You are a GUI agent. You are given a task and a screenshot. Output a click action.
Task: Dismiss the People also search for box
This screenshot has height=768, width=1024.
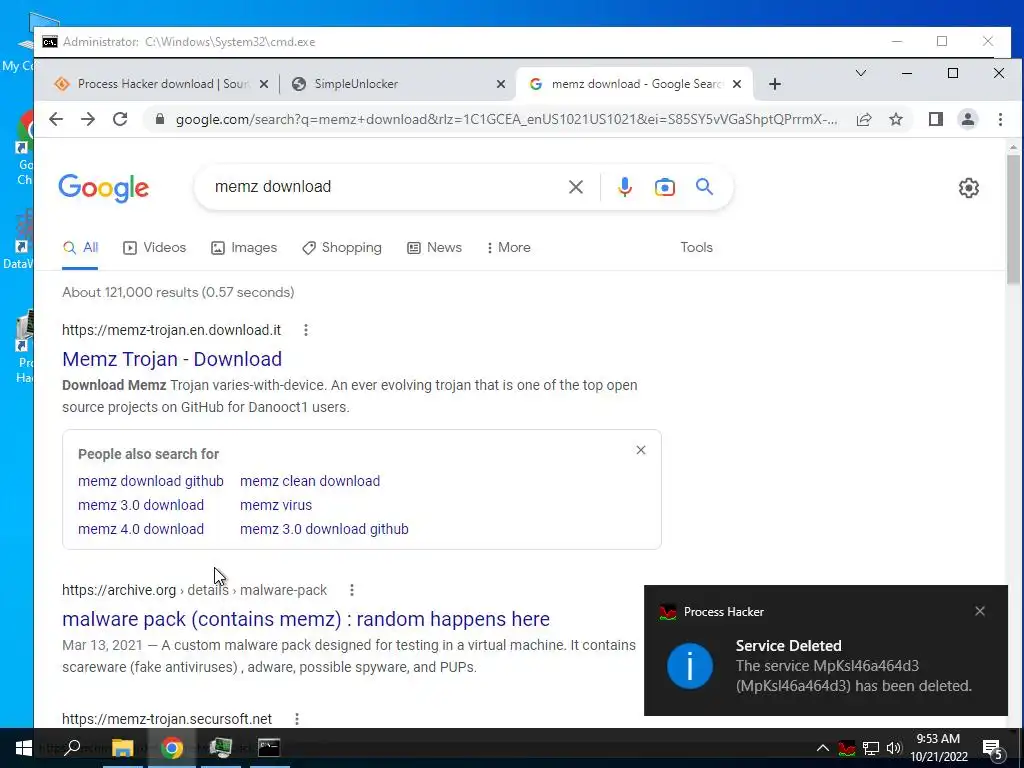pos(641,450)
